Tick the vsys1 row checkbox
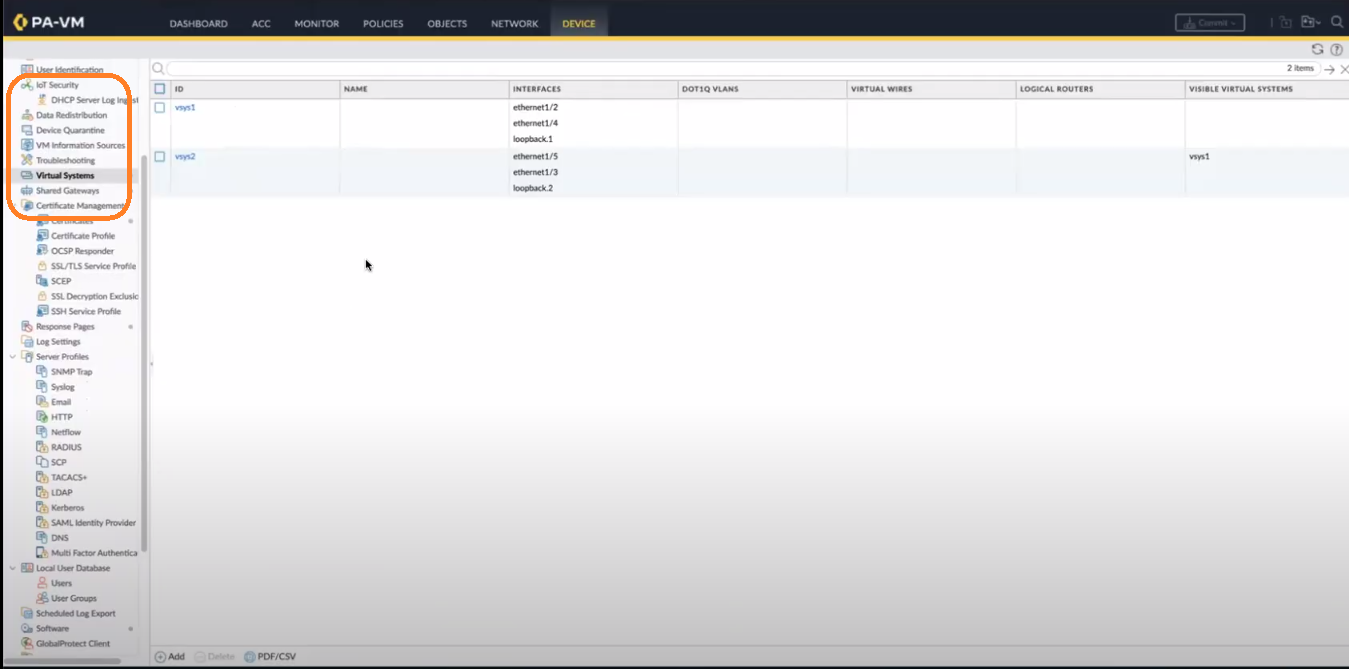 [x=160, y=107]
